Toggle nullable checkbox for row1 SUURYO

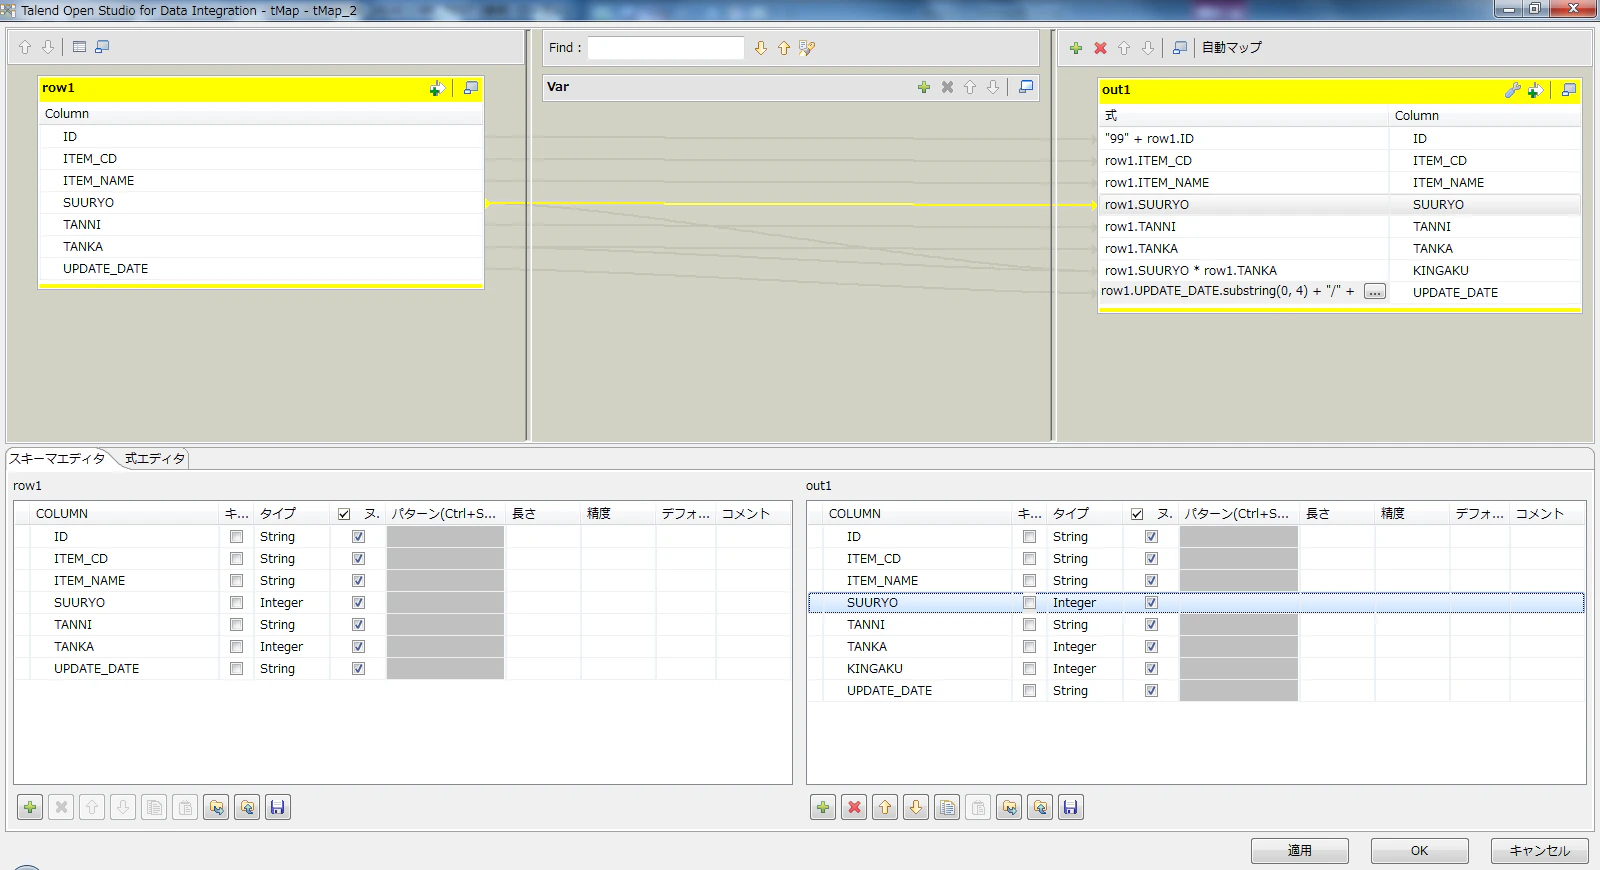tap(358, 603)
